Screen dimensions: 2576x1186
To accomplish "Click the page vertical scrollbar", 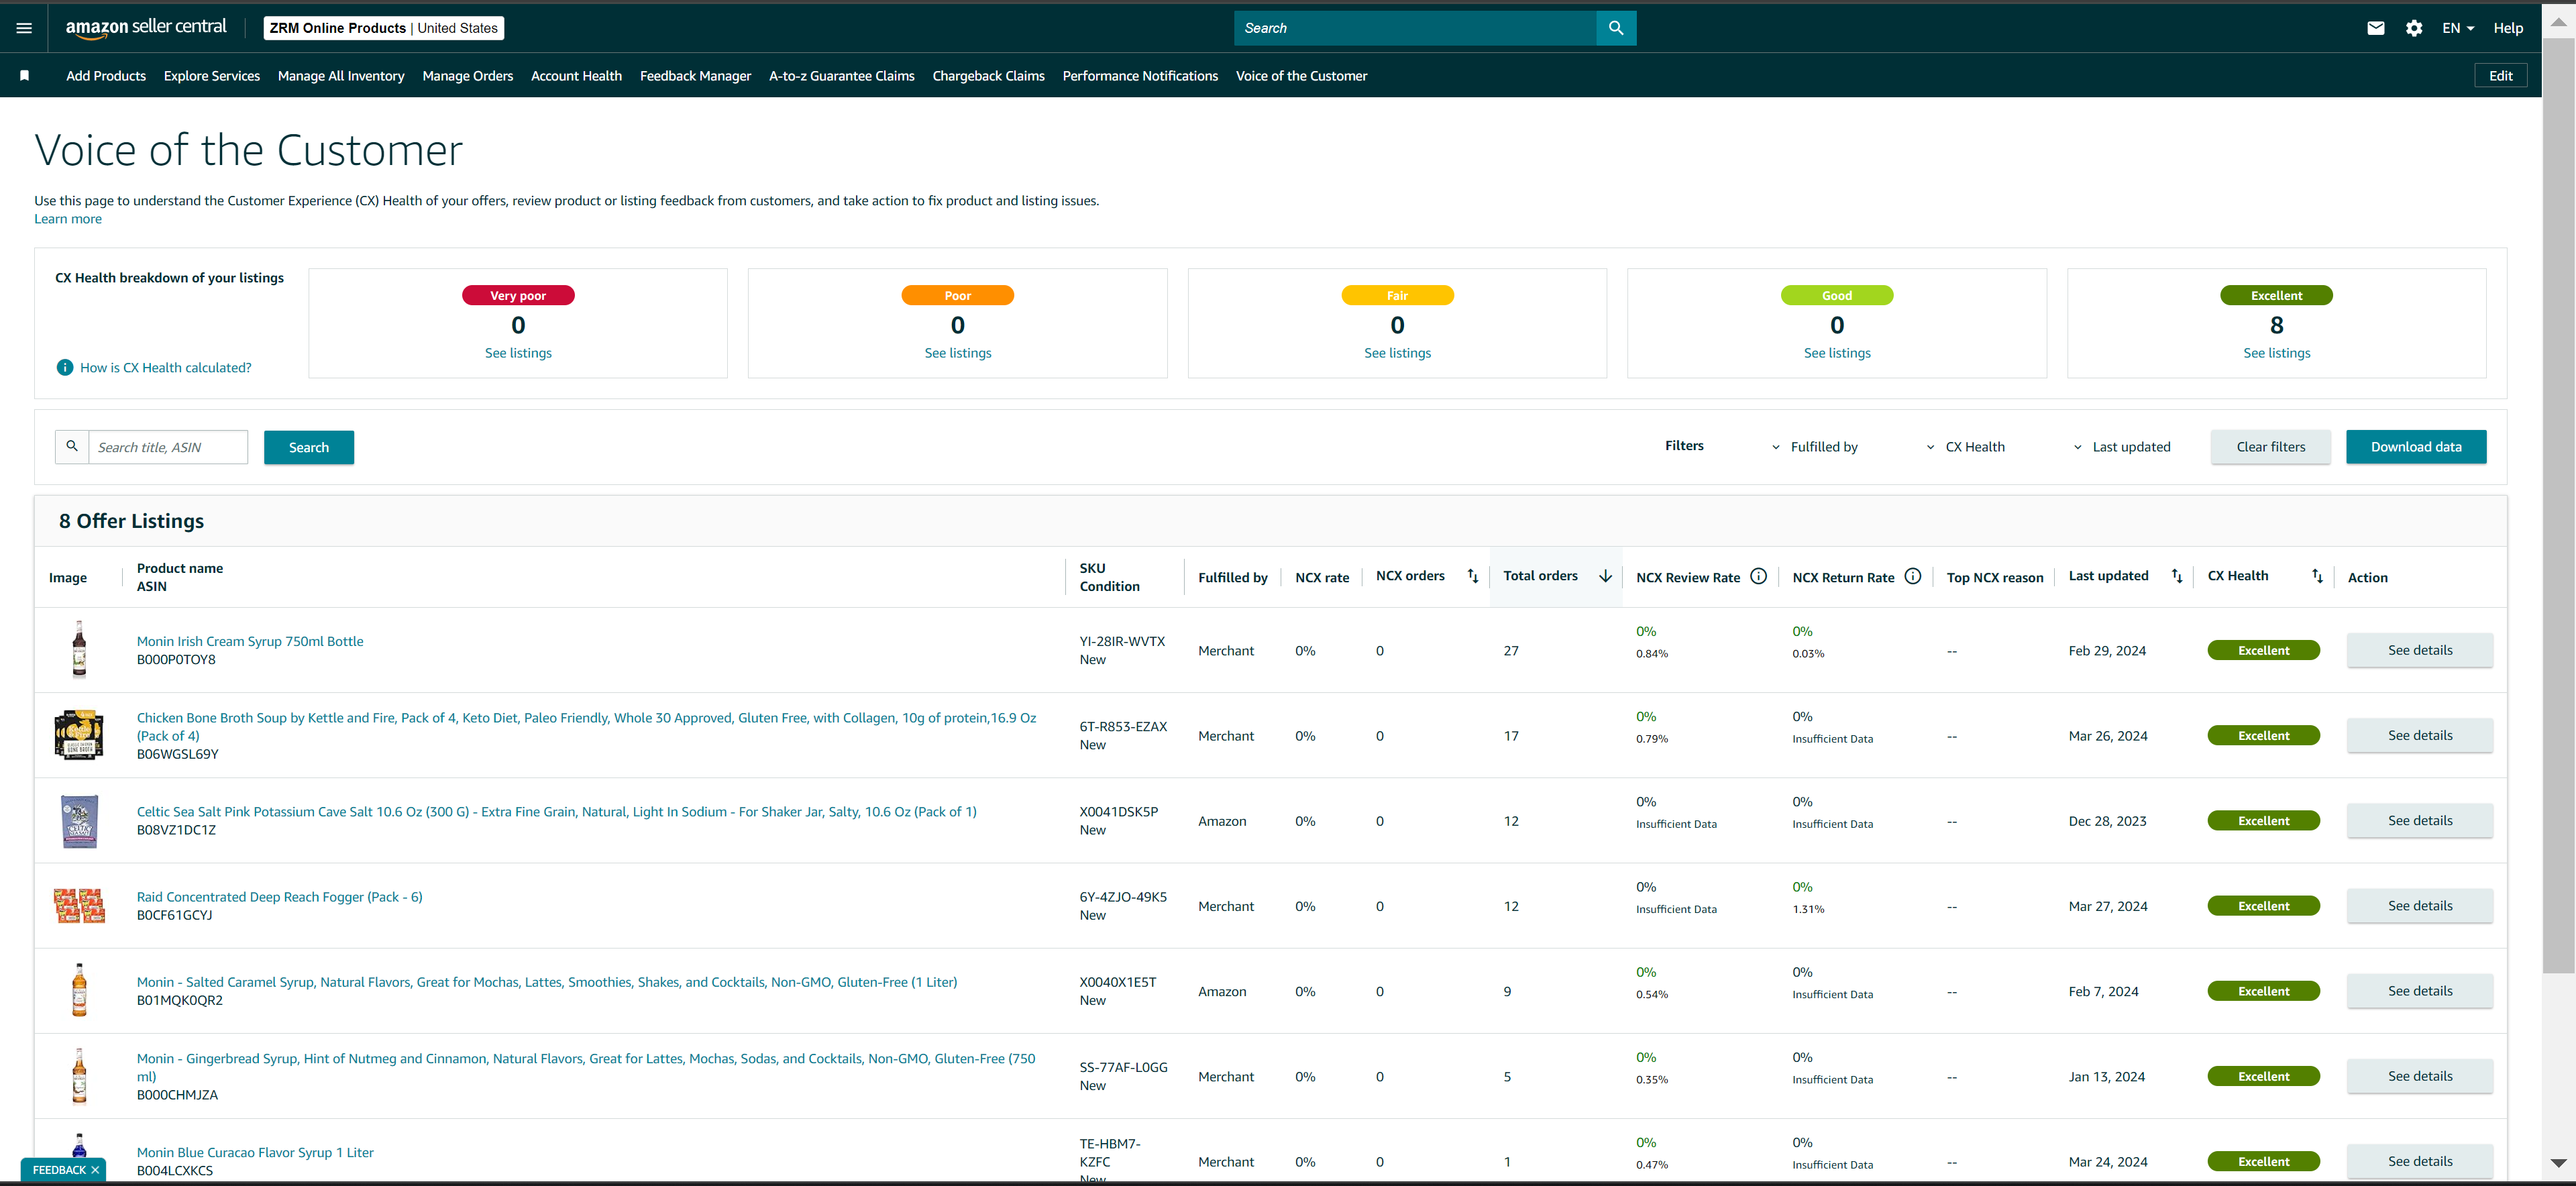I will pos(2558,505).
